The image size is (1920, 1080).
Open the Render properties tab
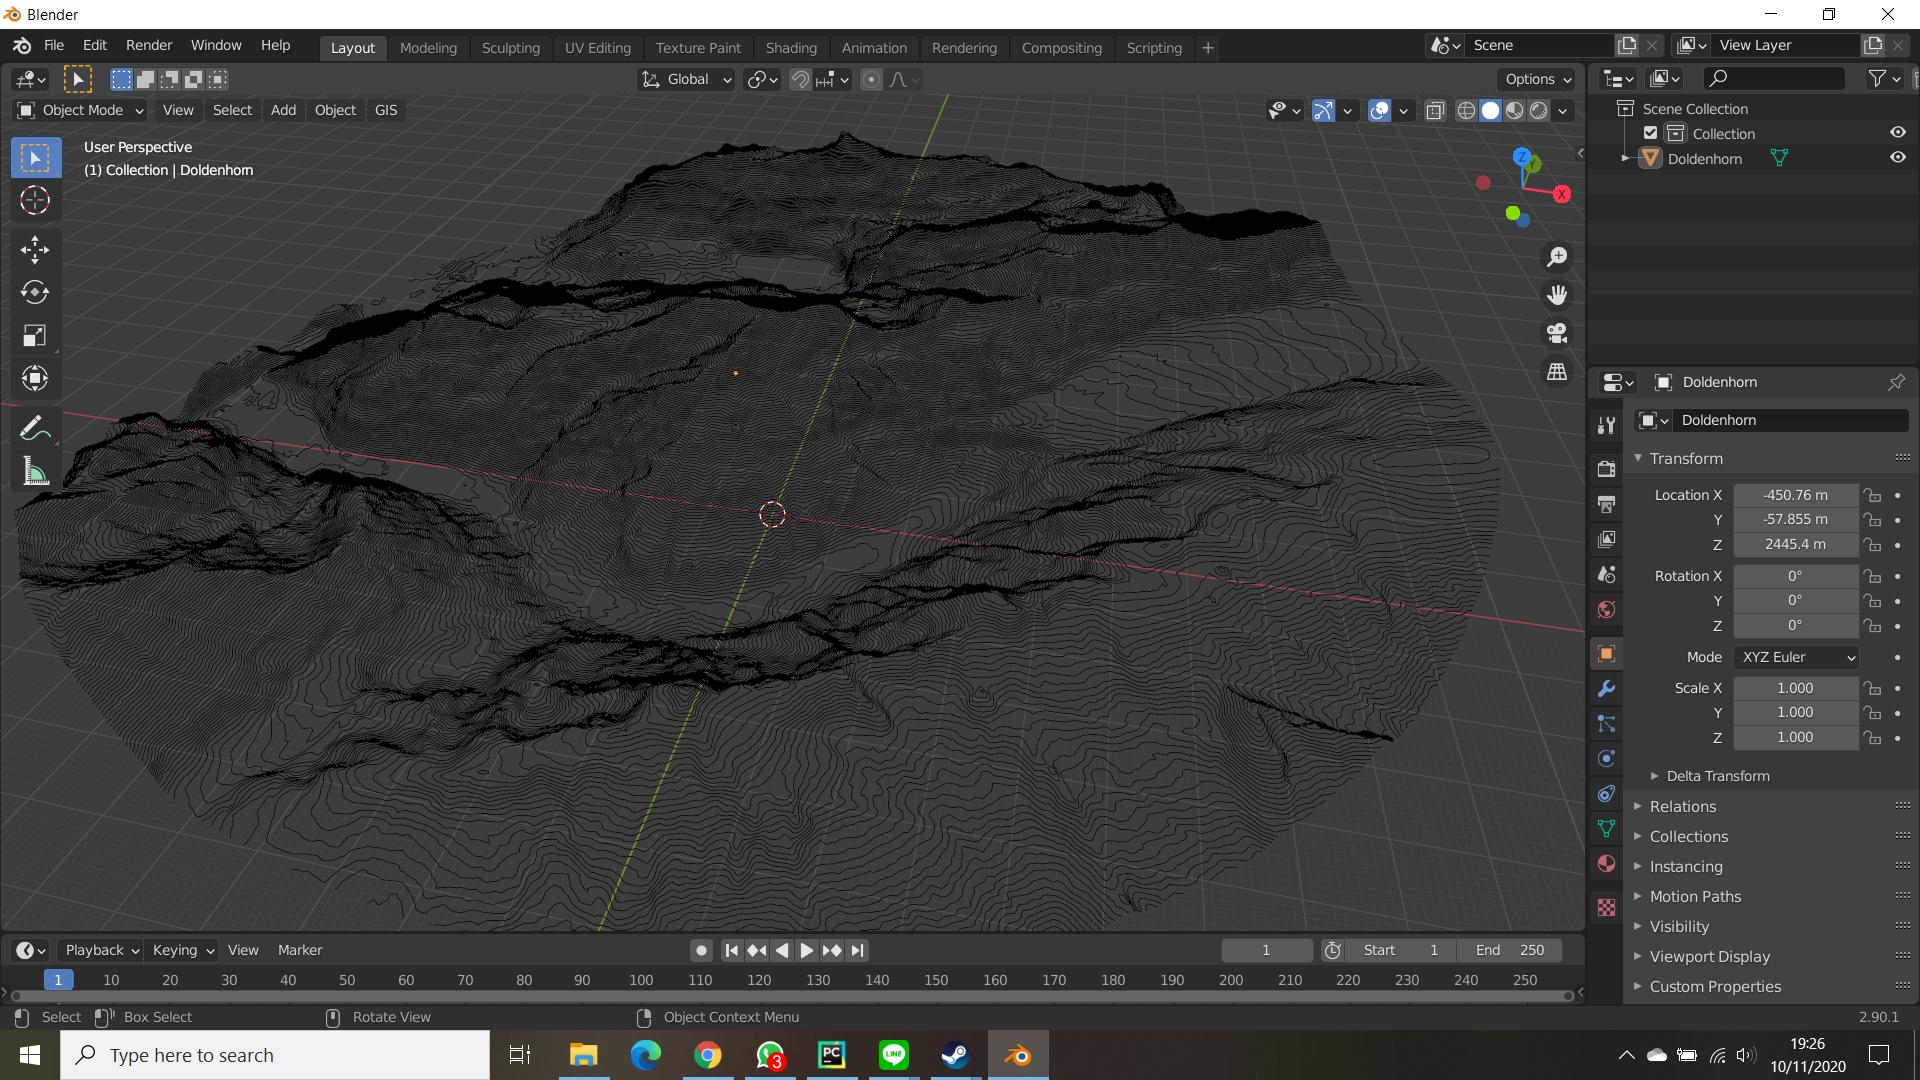point(1606,469)
